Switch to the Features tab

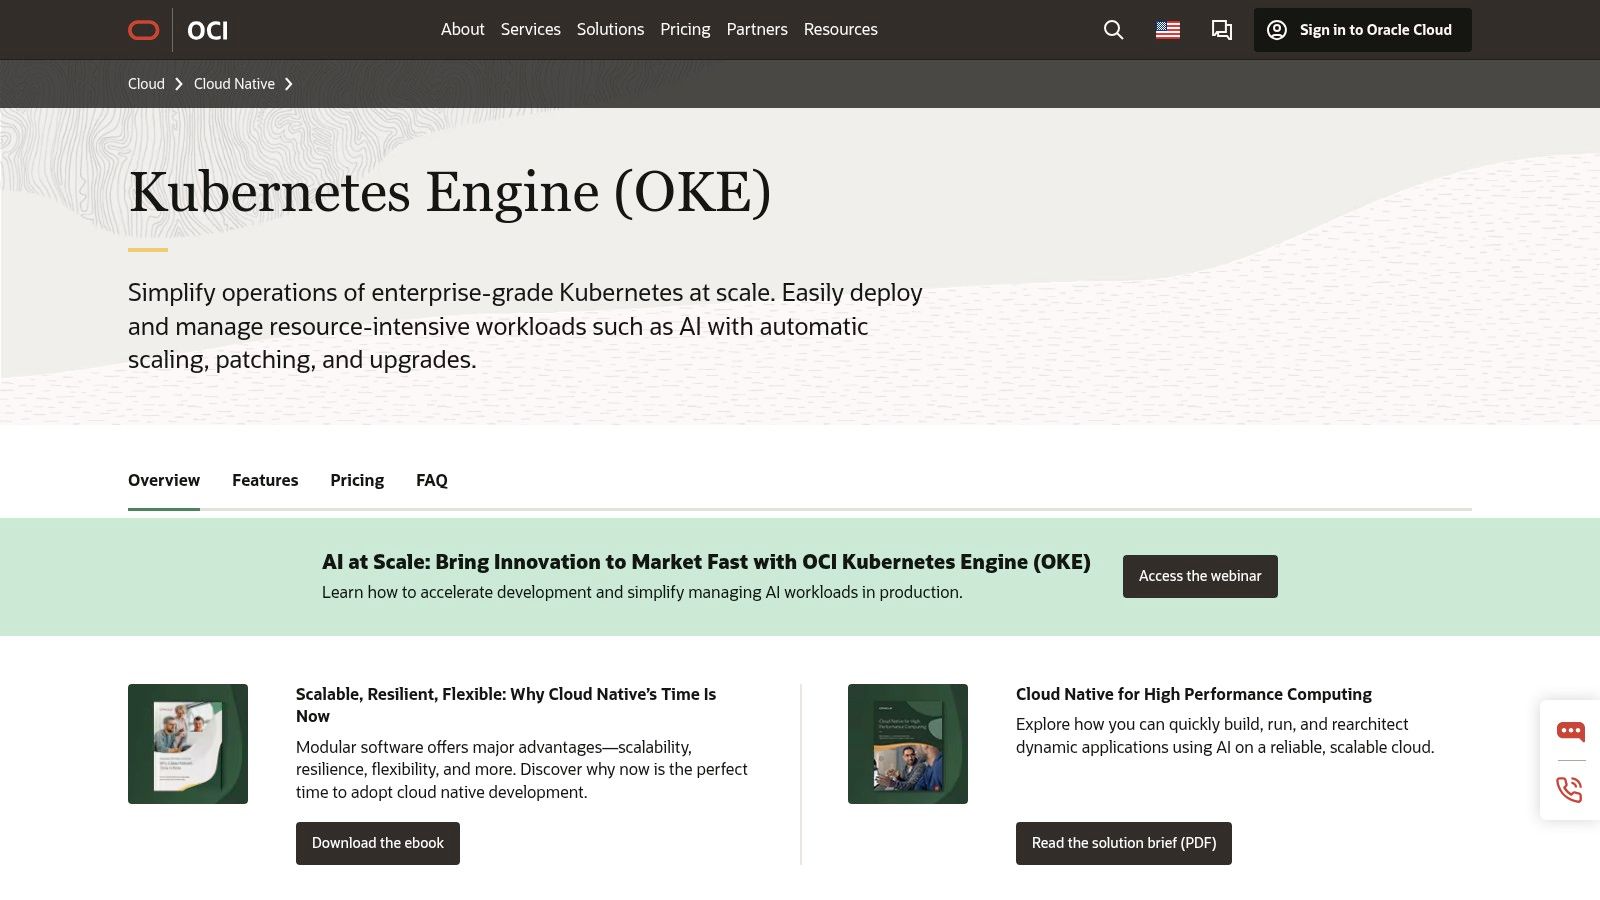[x=264, y=480]
